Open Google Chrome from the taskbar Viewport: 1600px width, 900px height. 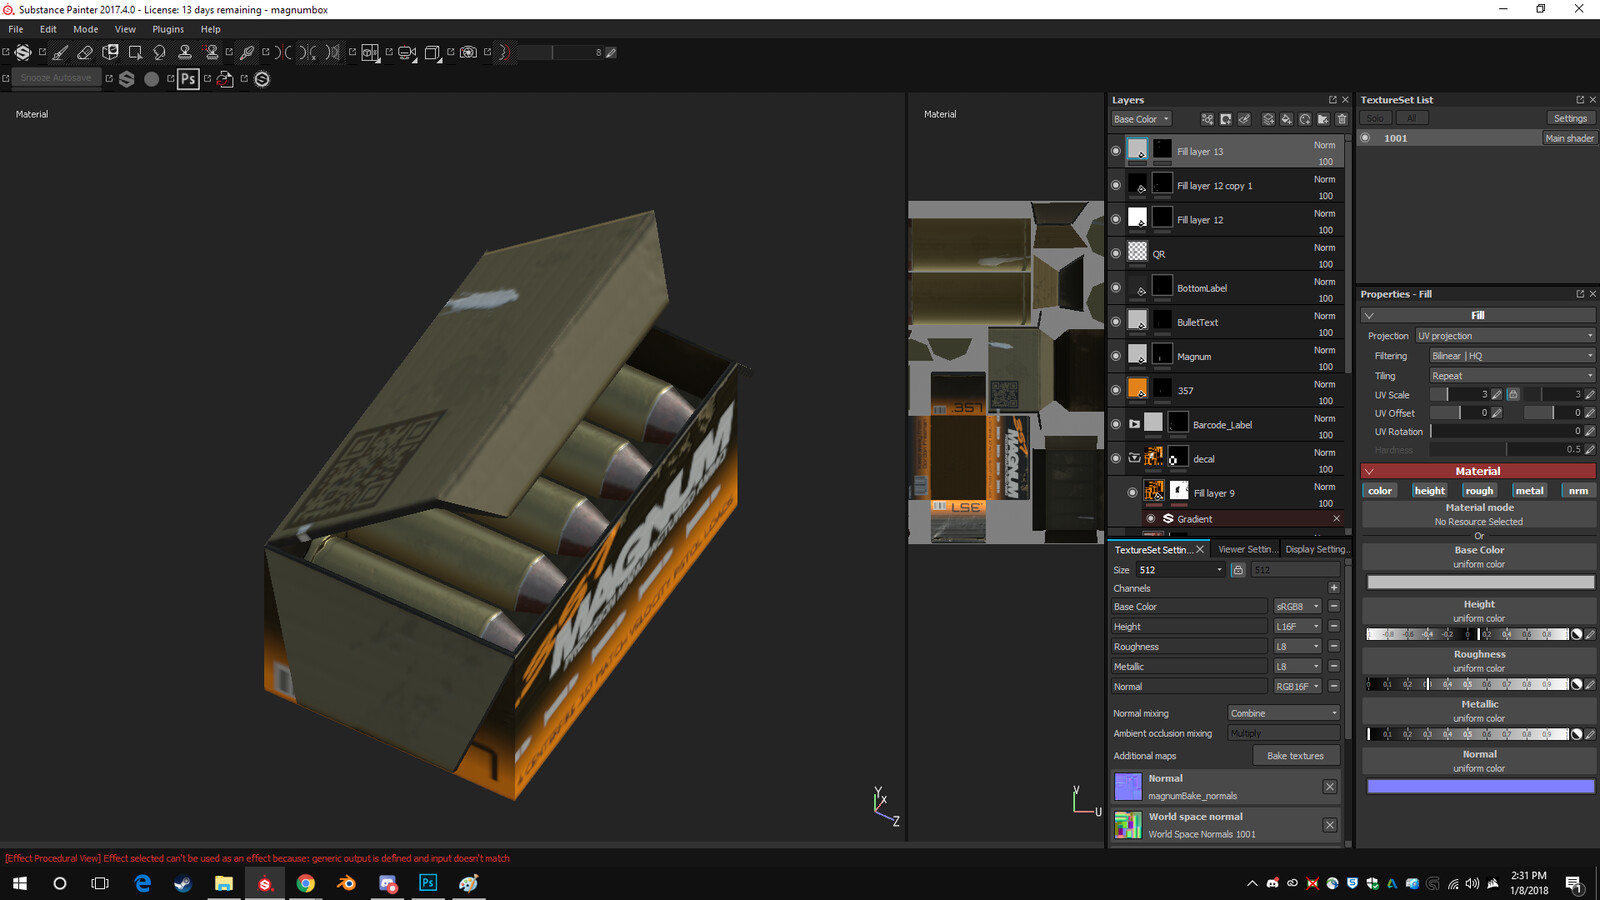pyautogui.click(x=306, y=884)
